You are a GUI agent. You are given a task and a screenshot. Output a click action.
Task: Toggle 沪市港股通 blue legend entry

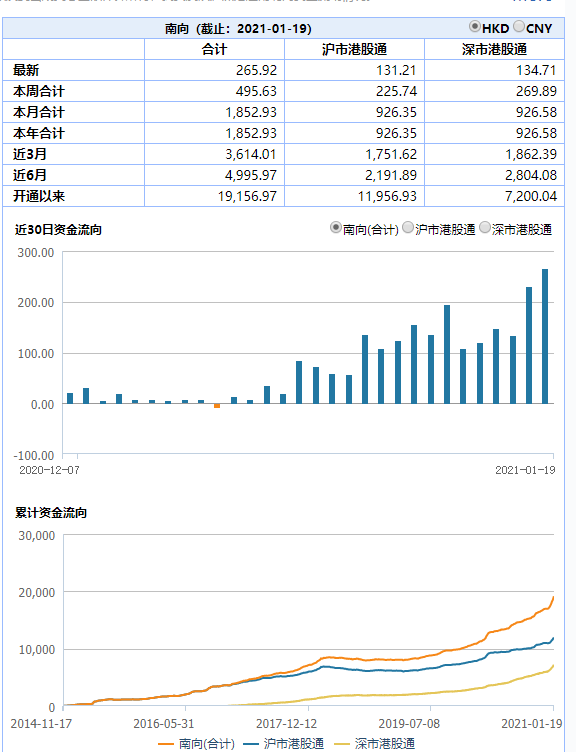click(x=283, y=743)
